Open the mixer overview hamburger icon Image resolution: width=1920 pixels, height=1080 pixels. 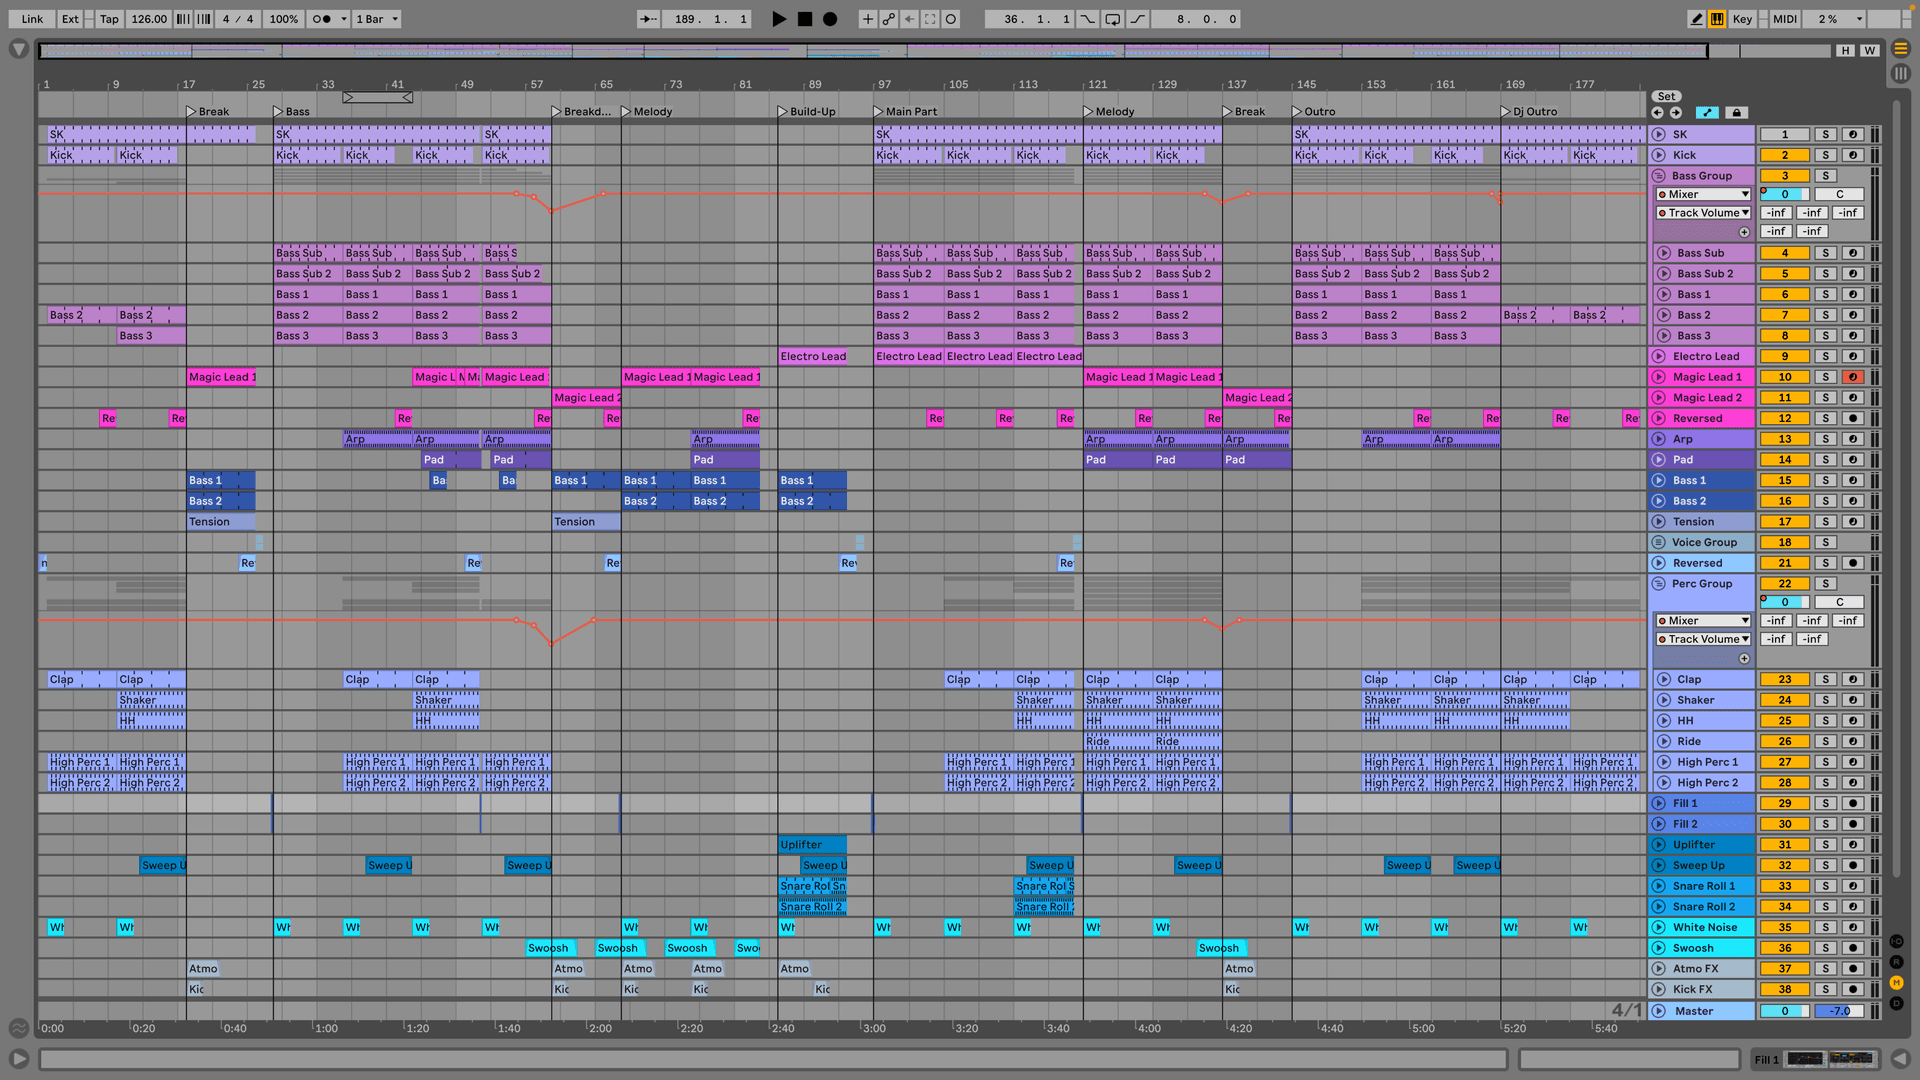1899,49
